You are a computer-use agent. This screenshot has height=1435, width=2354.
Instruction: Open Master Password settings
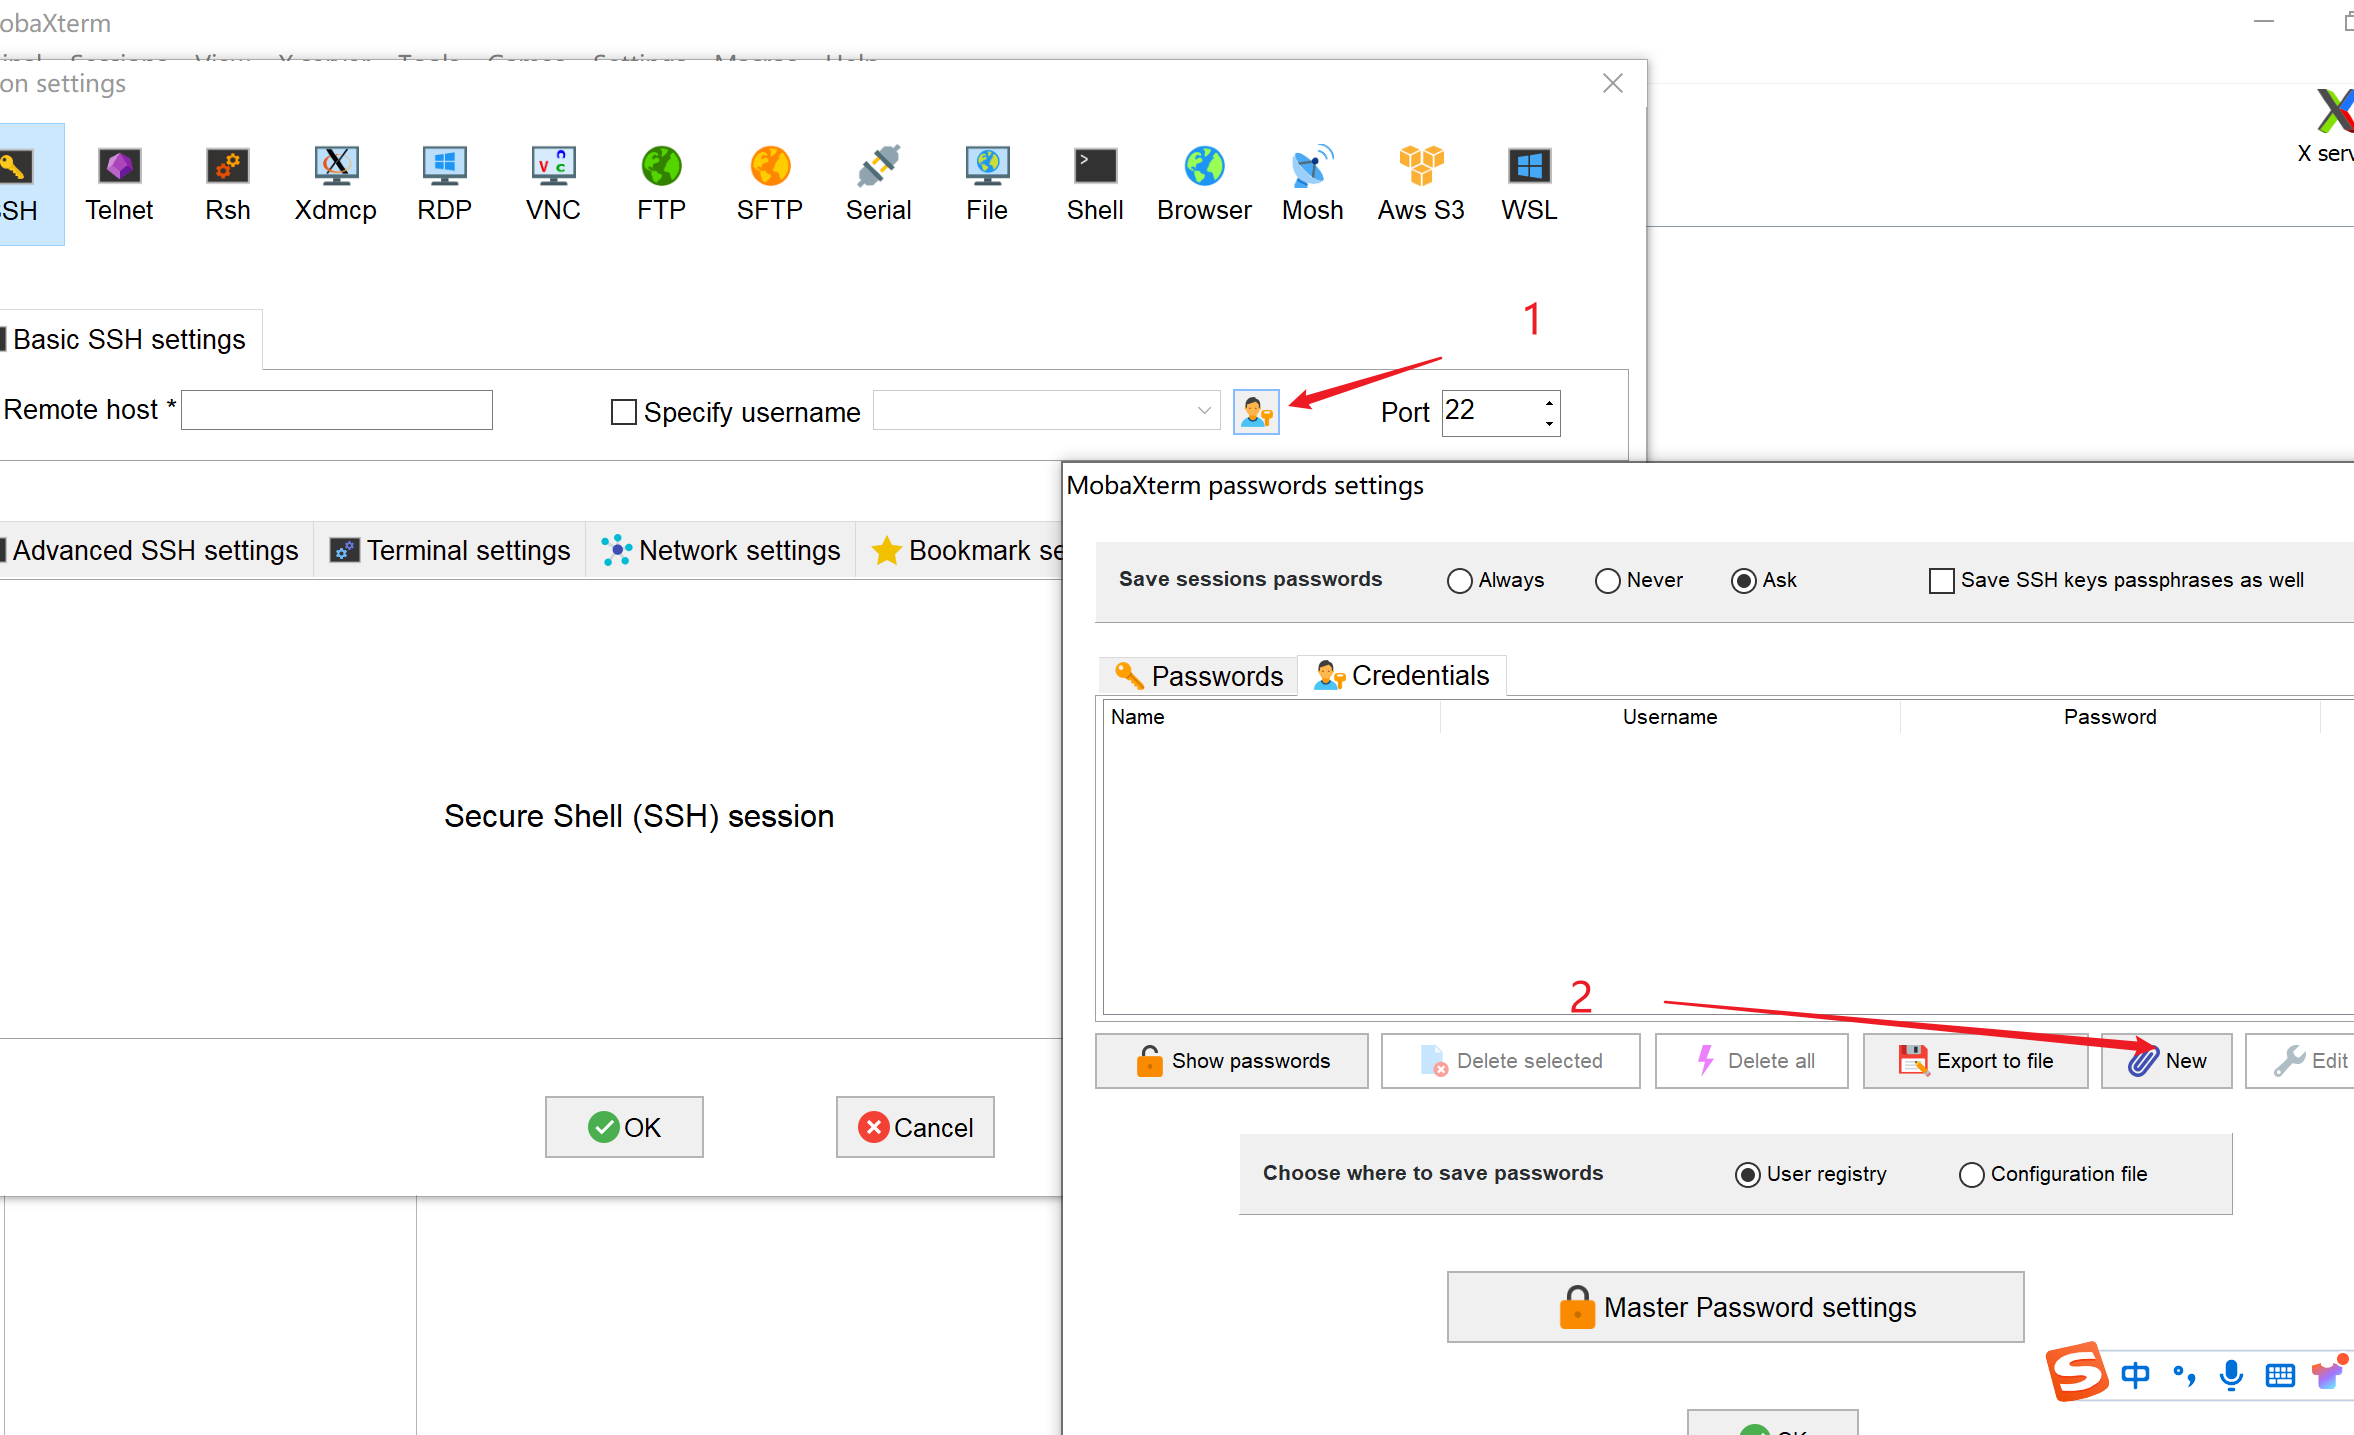(x=1736, y=1307)
